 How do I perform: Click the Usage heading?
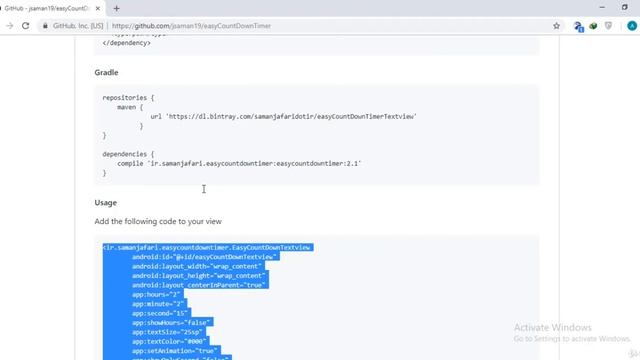pos(105,202)
